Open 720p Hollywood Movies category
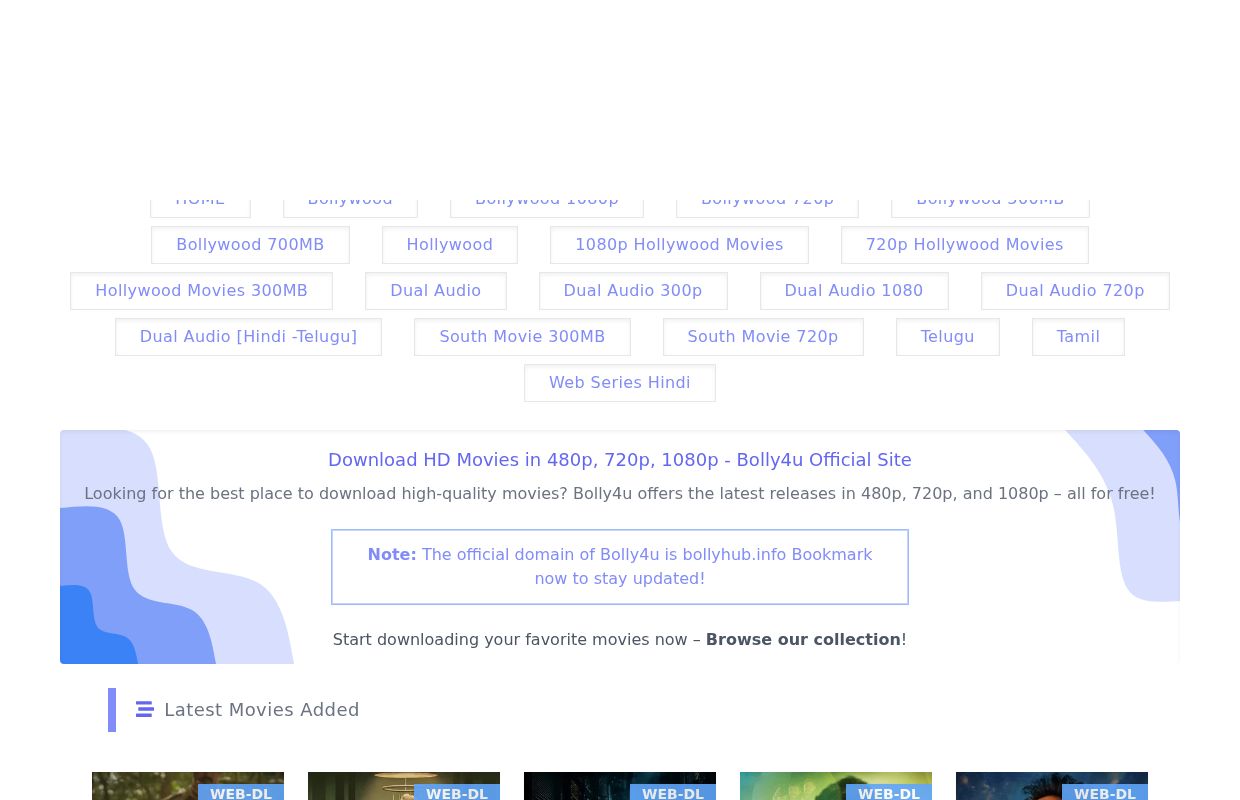1240x800 pixels. pyautogui.click(x=964, y=245)
